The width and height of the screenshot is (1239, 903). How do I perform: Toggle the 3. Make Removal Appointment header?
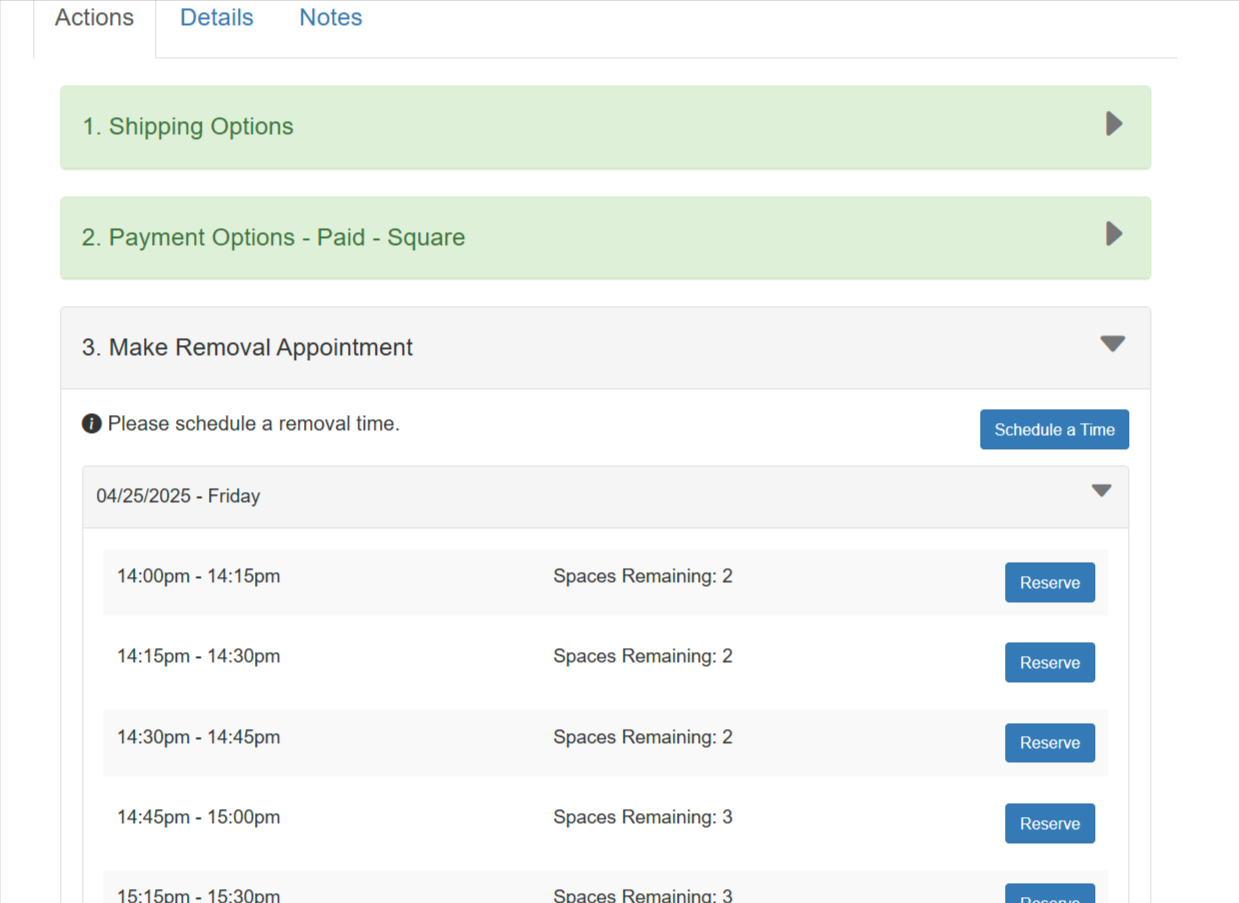click(x=247, y=348)
